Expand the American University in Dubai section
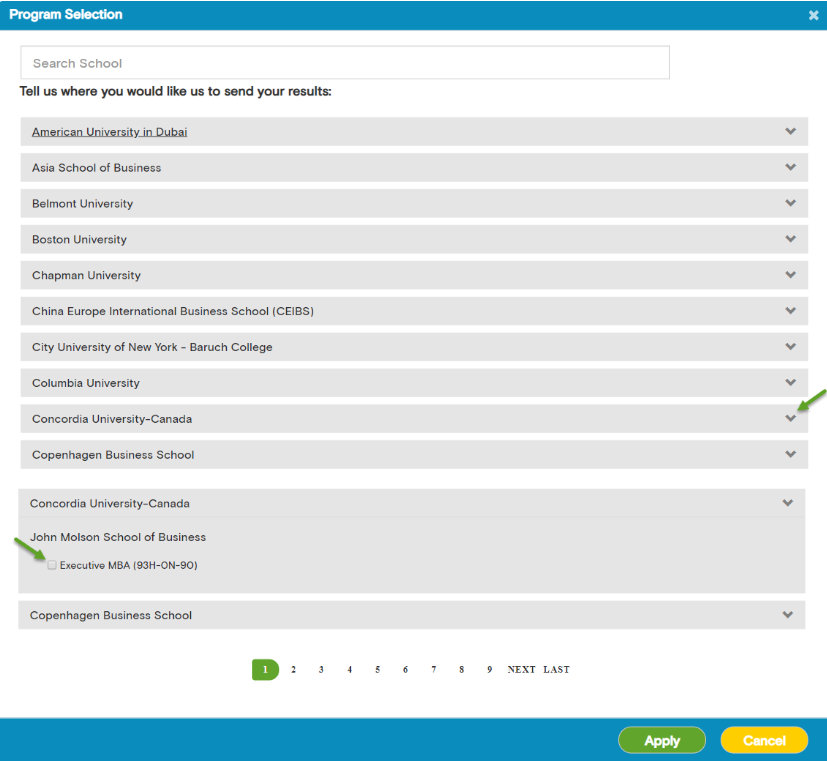The image size is (827, 761). 790,131
